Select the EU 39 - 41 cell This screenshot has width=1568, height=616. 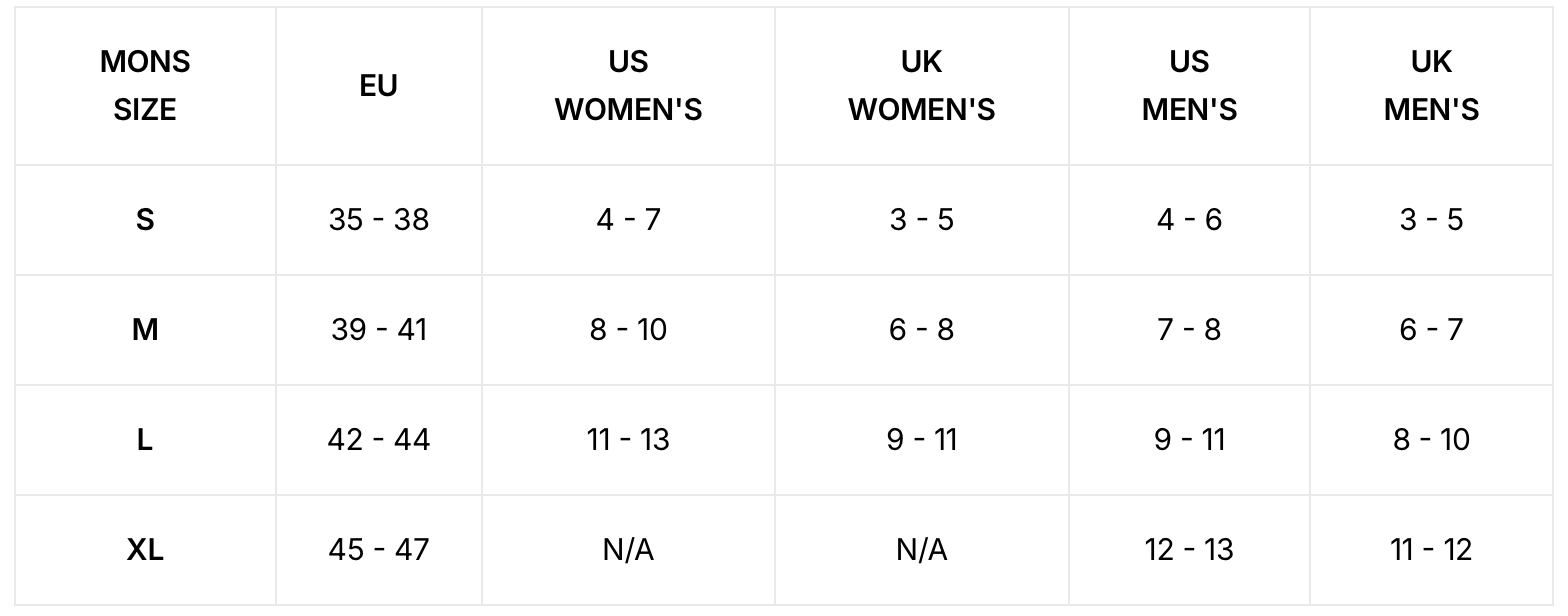click(378, 330)
